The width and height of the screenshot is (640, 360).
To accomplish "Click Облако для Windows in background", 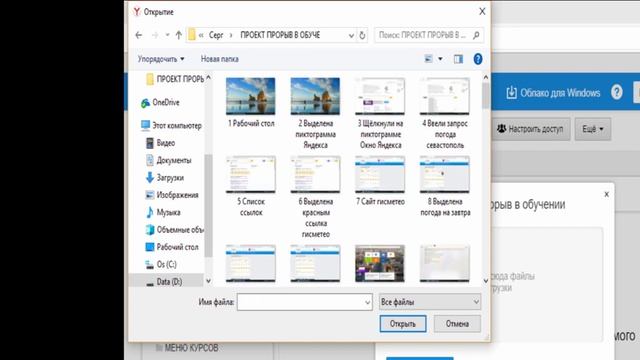I will (553, 93).
